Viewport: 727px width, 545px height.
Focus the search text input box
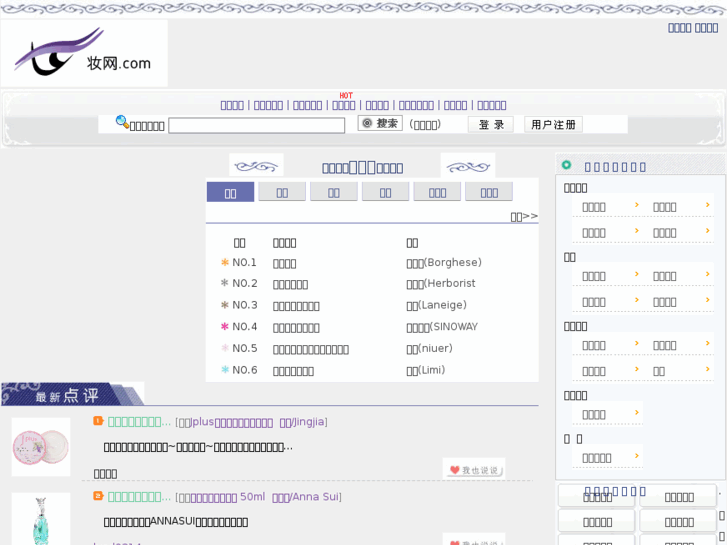point(256,125)
